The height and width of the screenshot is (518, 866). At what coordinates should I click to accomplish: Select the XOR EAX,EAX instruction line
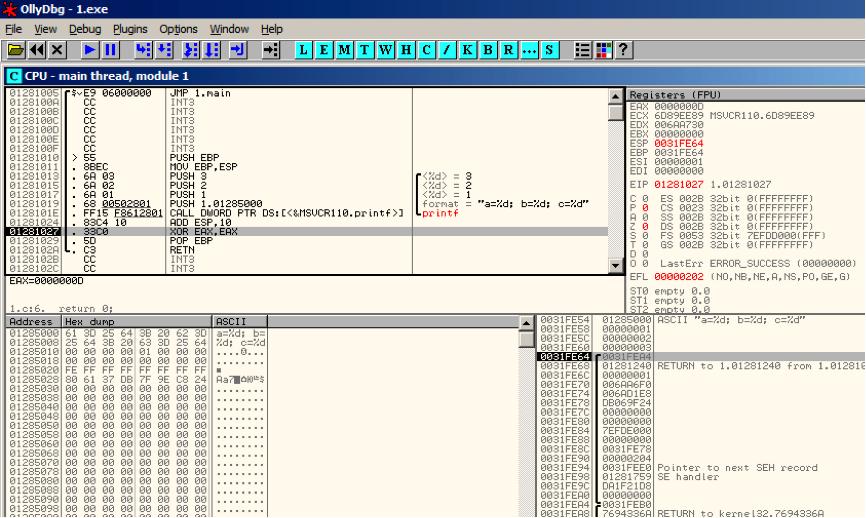(x=307, y=231)
